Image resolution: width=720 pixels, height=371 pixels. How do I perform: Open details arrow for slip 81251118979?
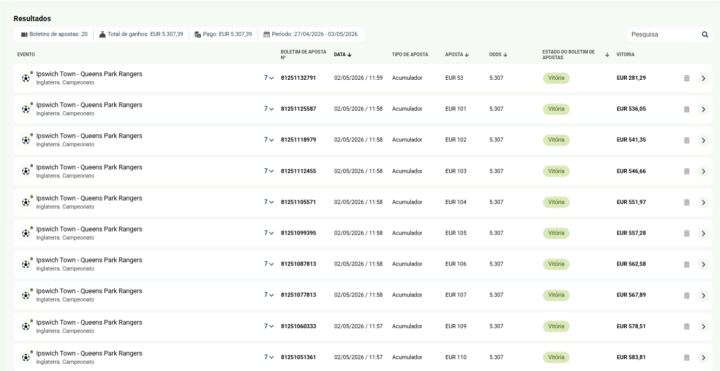(703, 141)
